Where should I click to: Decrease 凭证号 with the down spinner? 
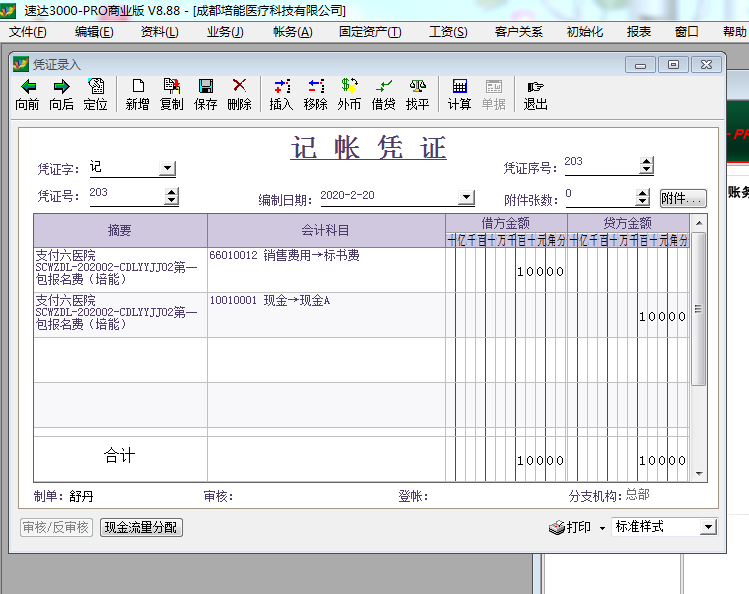pos(171,201)
